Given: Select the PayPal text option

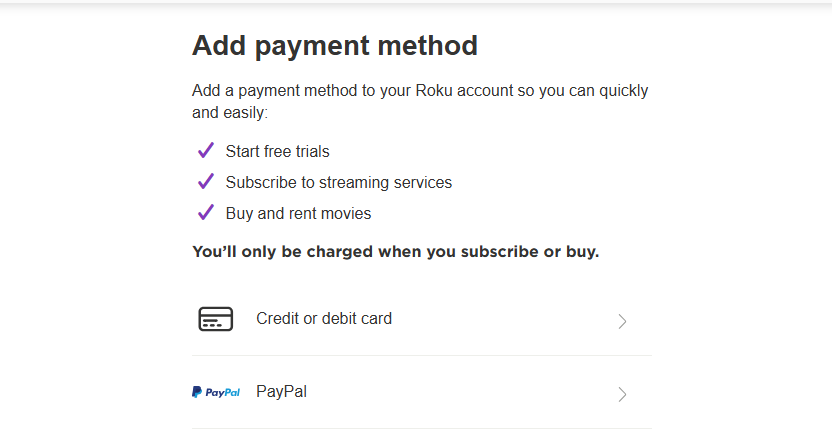Looking at the screenshot, I should (x=281, y=392).
